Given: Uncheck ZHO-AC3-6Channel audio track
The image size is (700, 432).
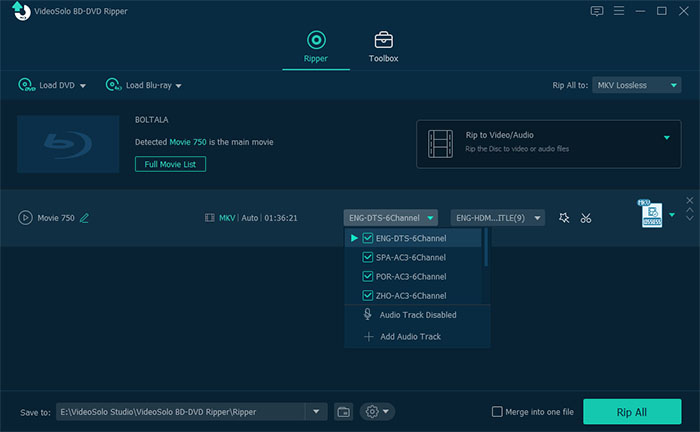Looking at the screenshot, I should tap(367, 296).
